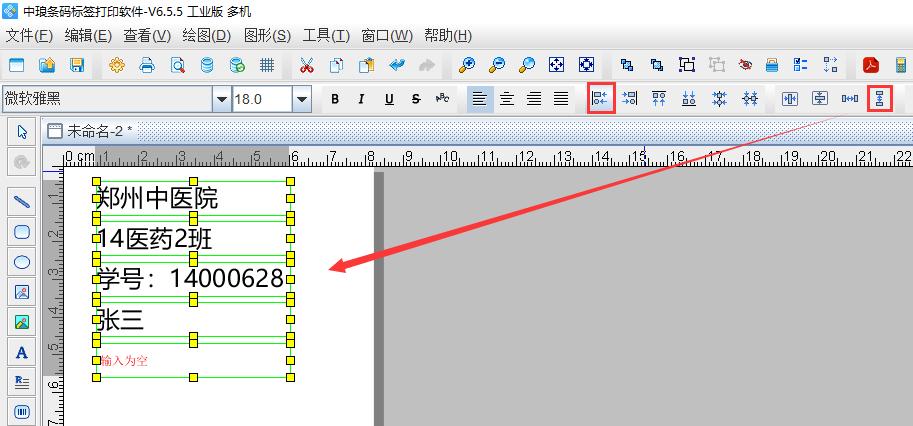Open the 查看(V) menu

click(147, 36)
